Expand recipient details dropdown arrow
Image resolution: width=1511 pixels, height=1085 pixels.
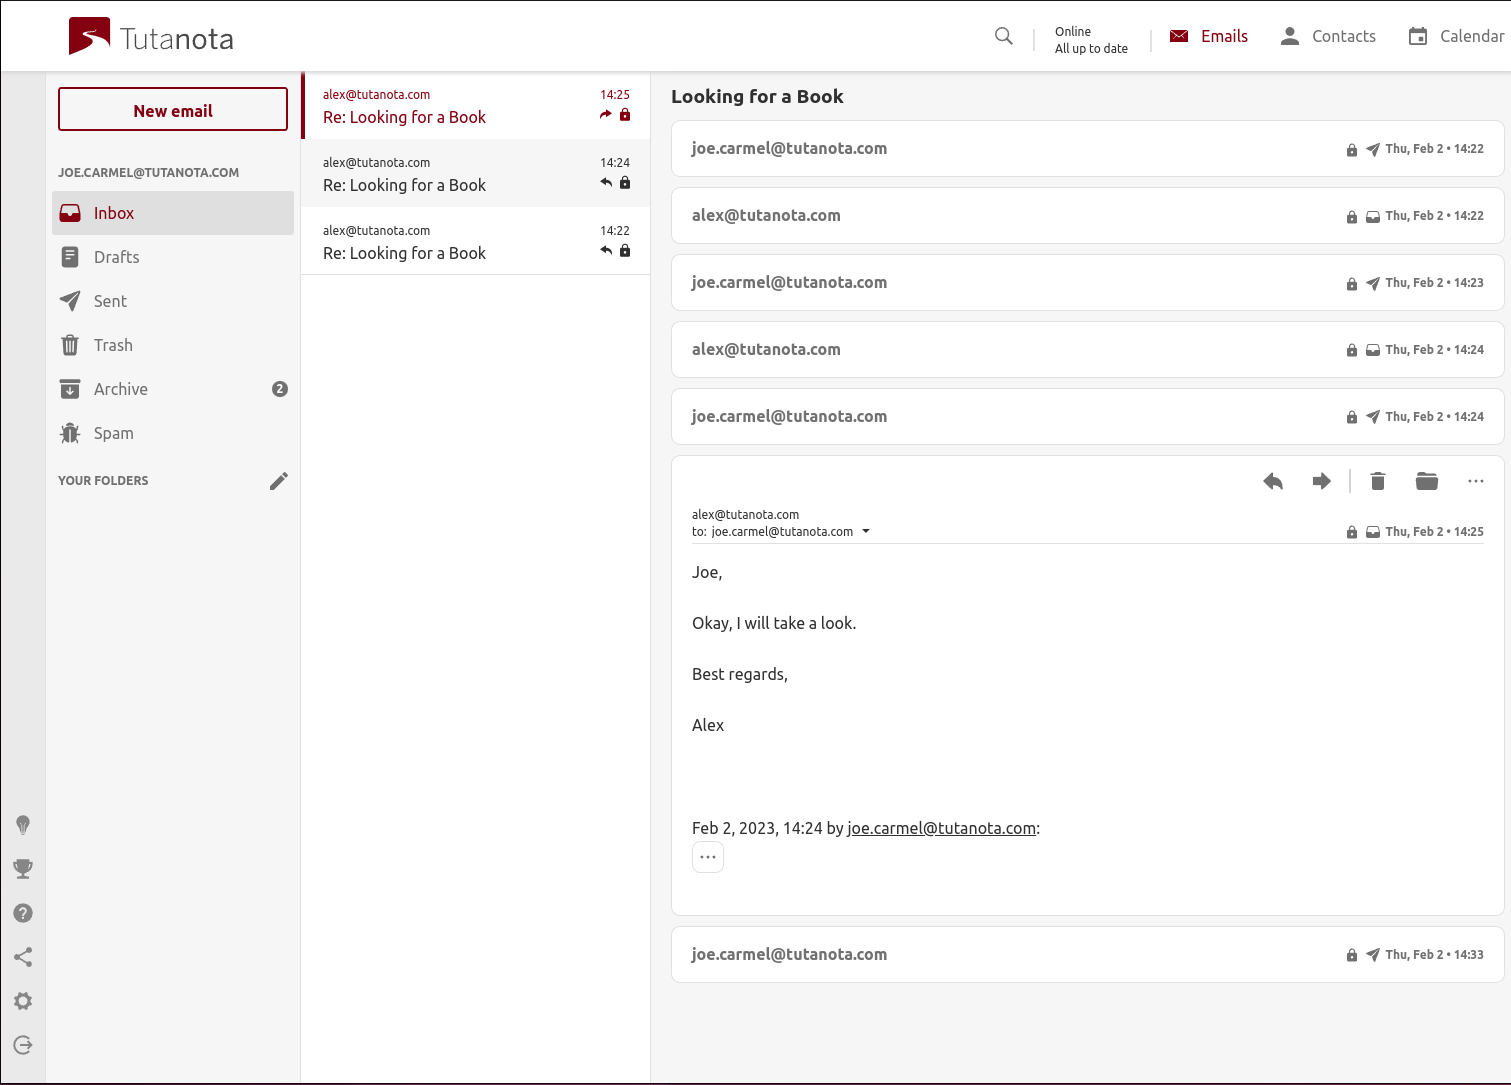(x=866, y=532)
